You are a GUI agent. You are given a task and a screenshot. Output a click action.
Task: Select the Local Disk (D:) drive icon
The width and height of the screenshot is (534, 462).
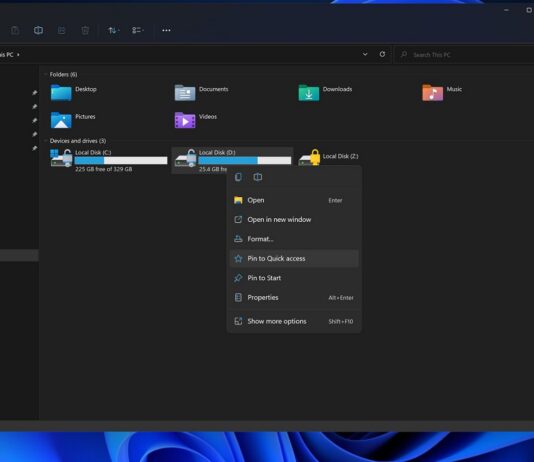(186, 158)
